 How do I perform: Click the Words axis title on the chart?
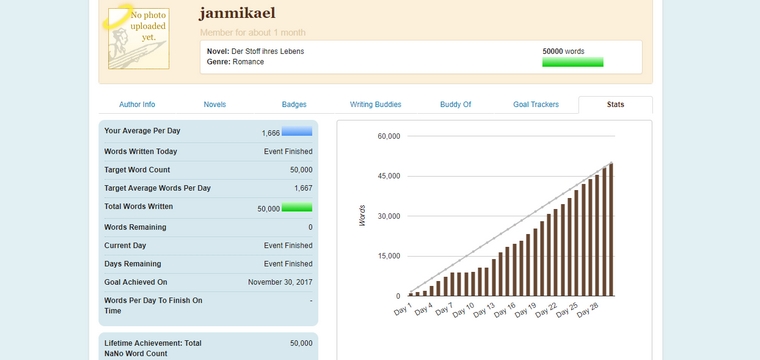click(363, 216)
